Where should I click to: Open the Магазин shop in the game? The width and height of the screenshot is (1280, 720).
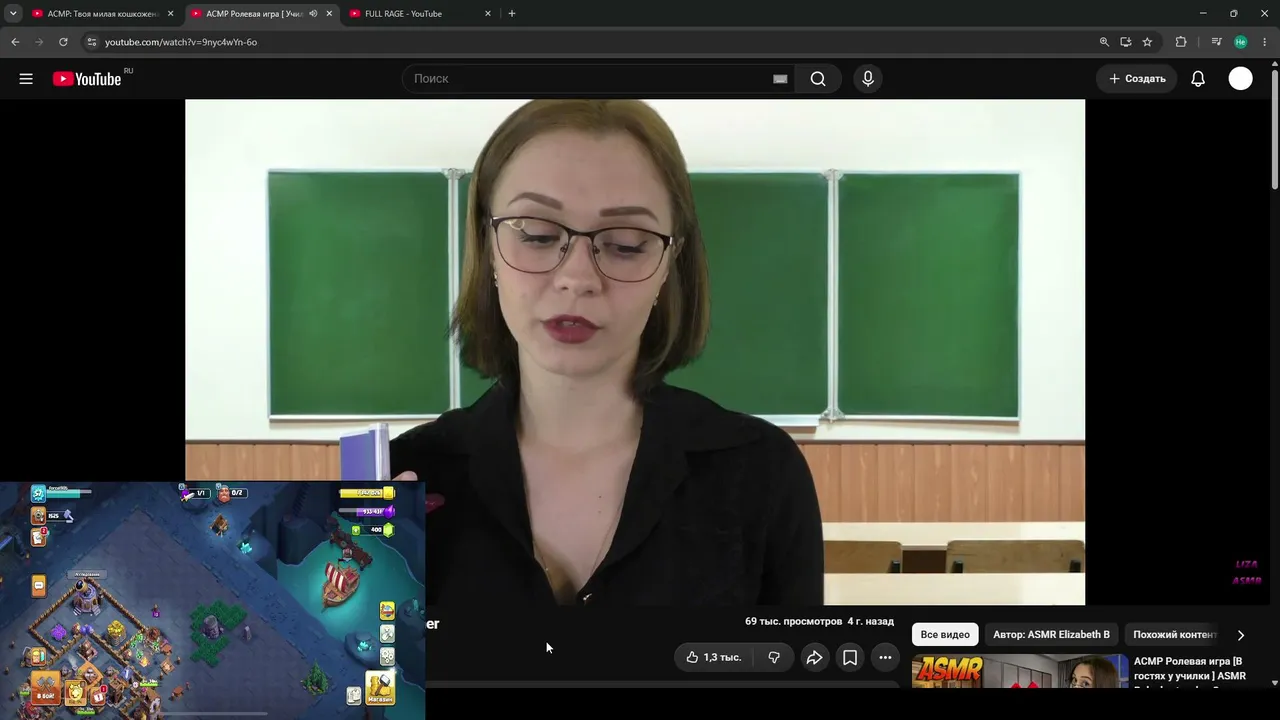(x=380, y=688)
